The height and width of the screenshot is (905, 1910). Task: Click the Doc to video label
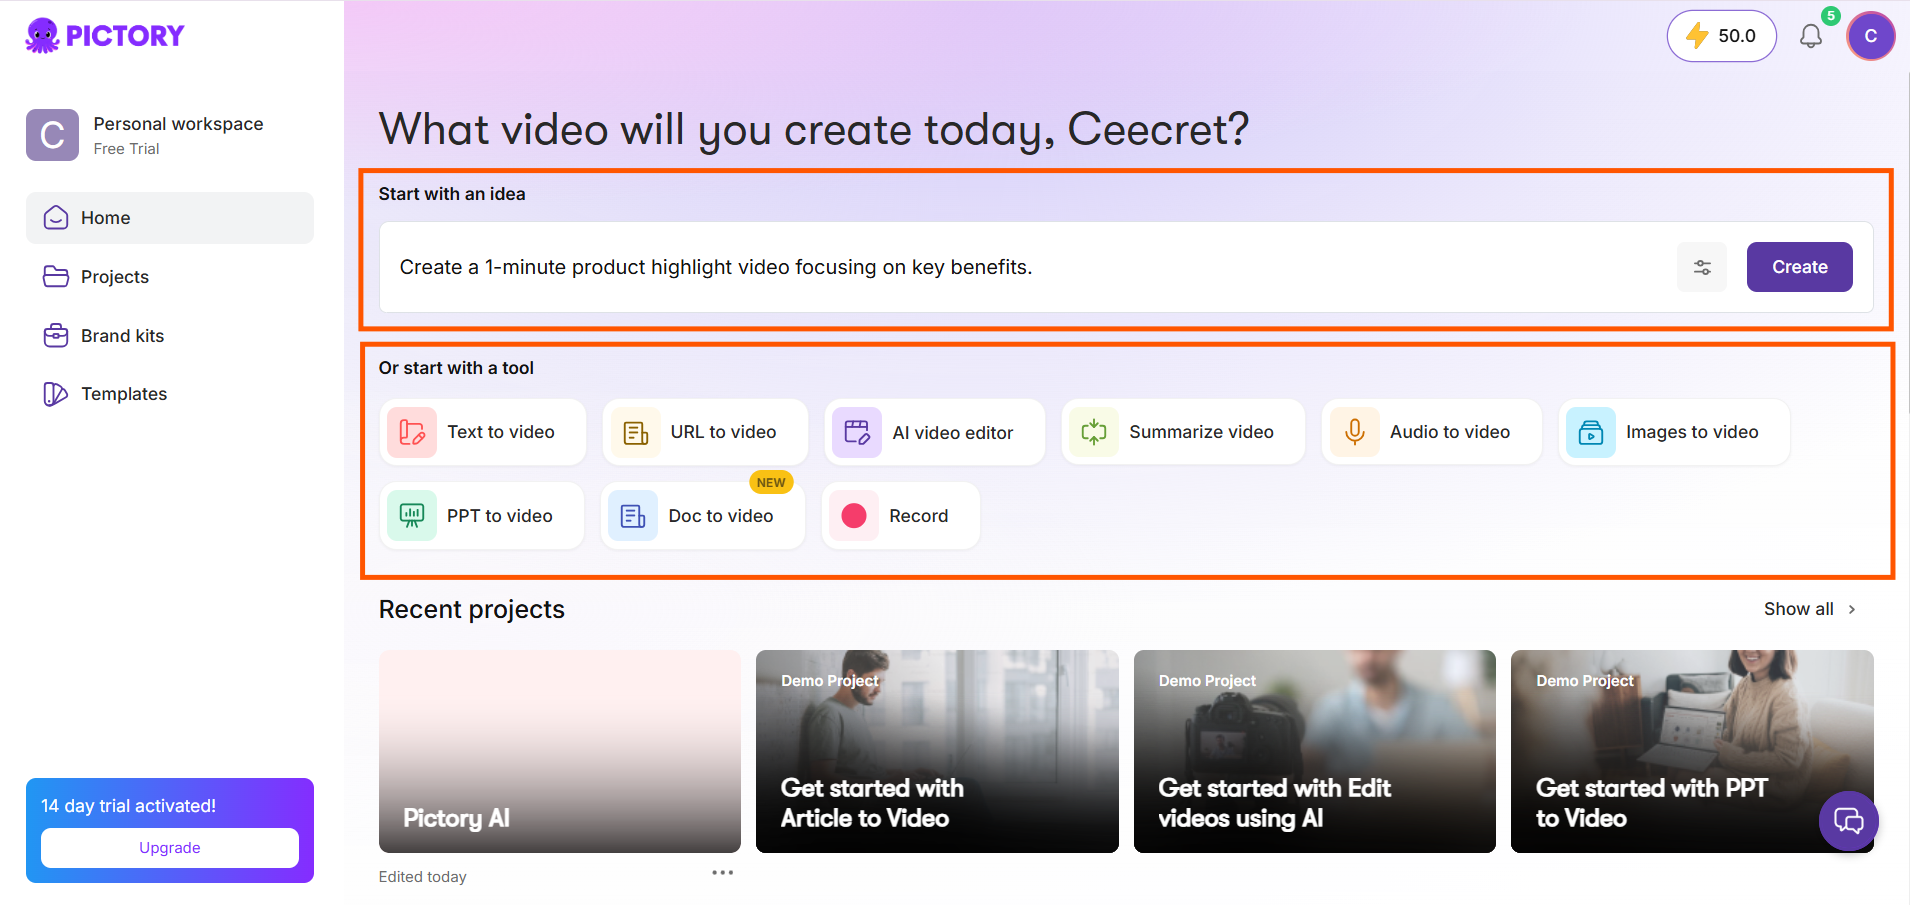(721, 516)
